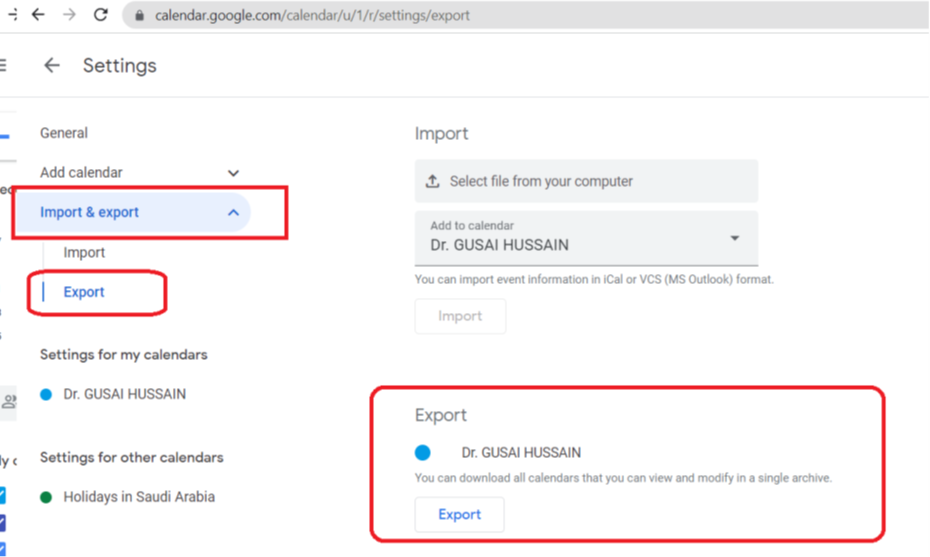The image size is (930, 557).
Task: Click the Export section heading
Action: tap(441, 415)
